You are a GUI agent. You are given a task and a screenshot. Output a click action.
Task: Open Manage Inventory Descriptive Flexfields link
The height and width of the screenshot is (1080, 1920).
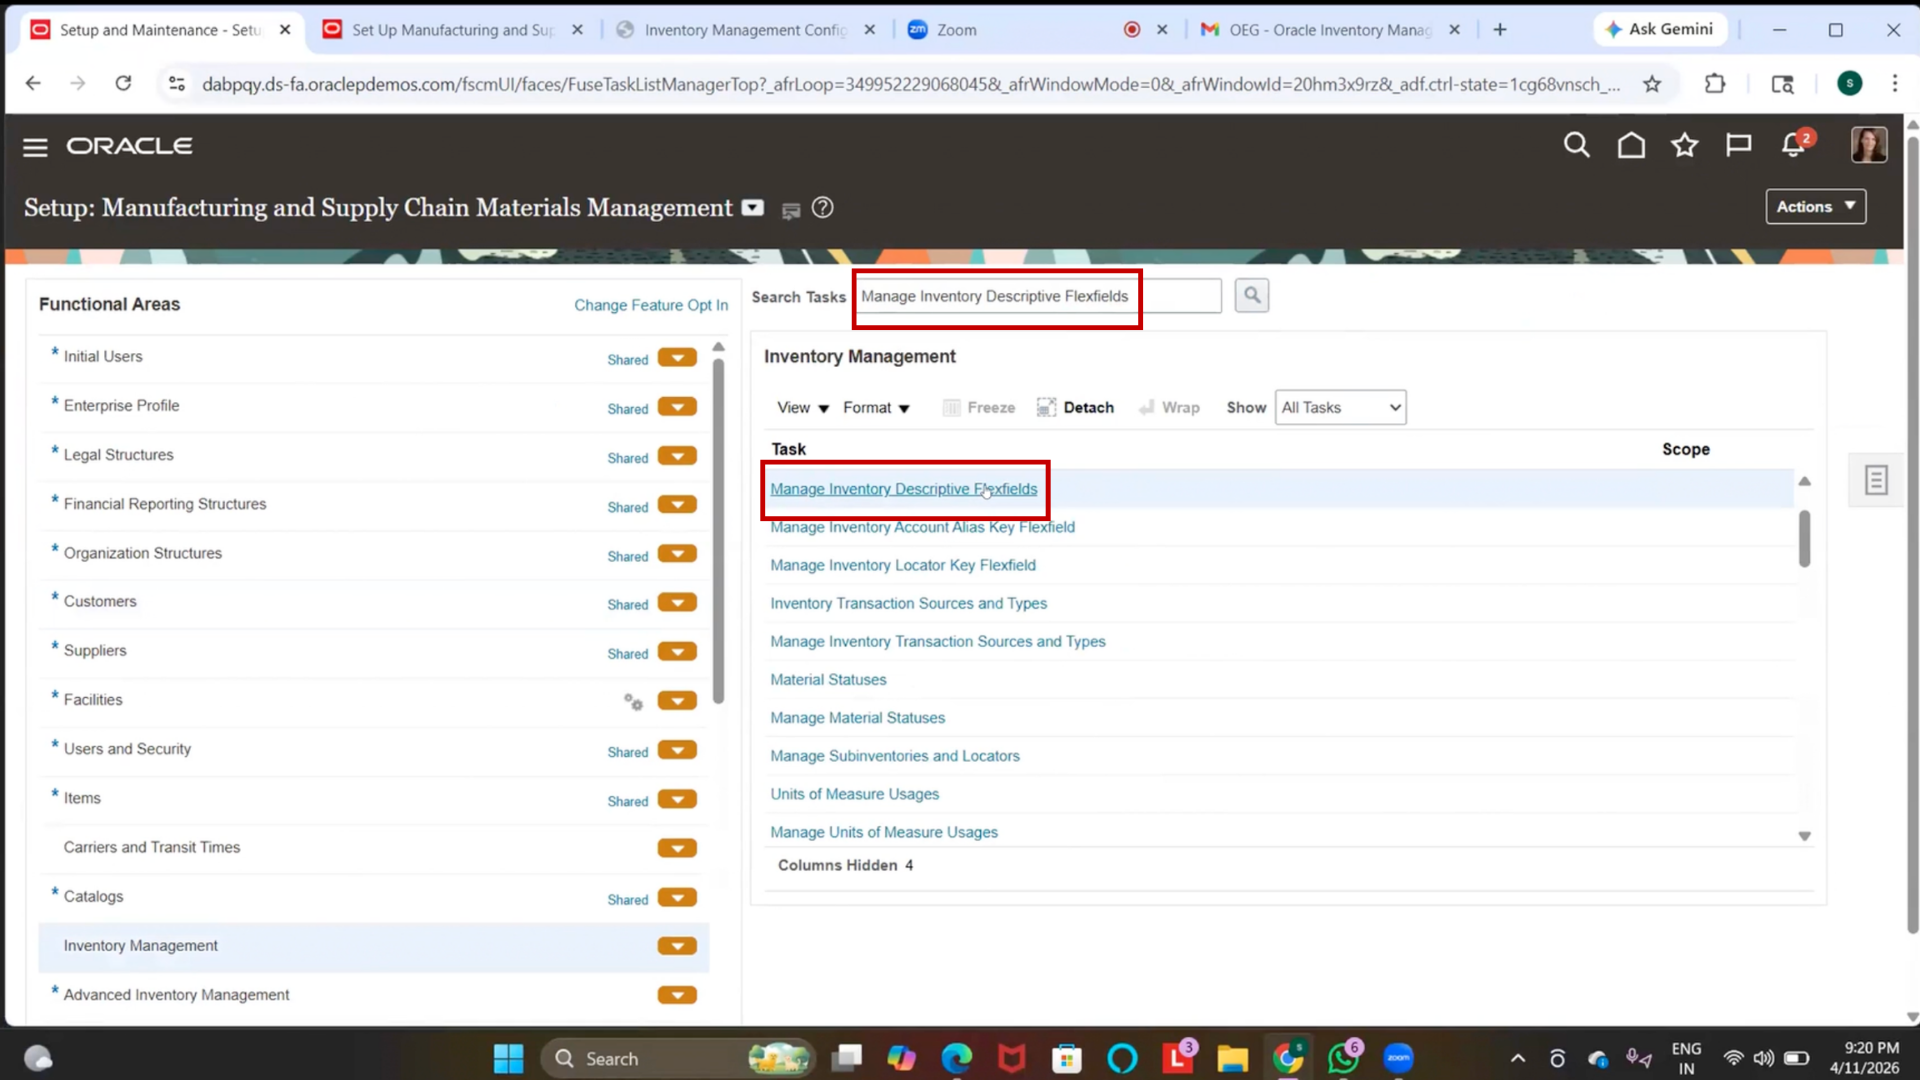(x=903, y=489)
